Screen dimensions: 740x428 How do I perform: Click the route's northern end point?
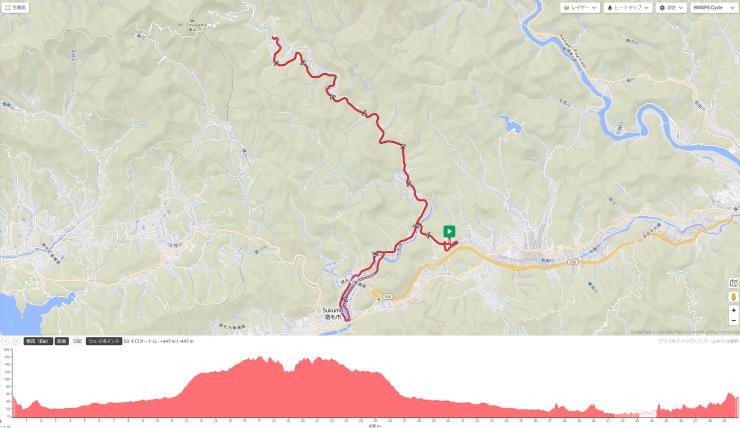[x=273, y=37]
